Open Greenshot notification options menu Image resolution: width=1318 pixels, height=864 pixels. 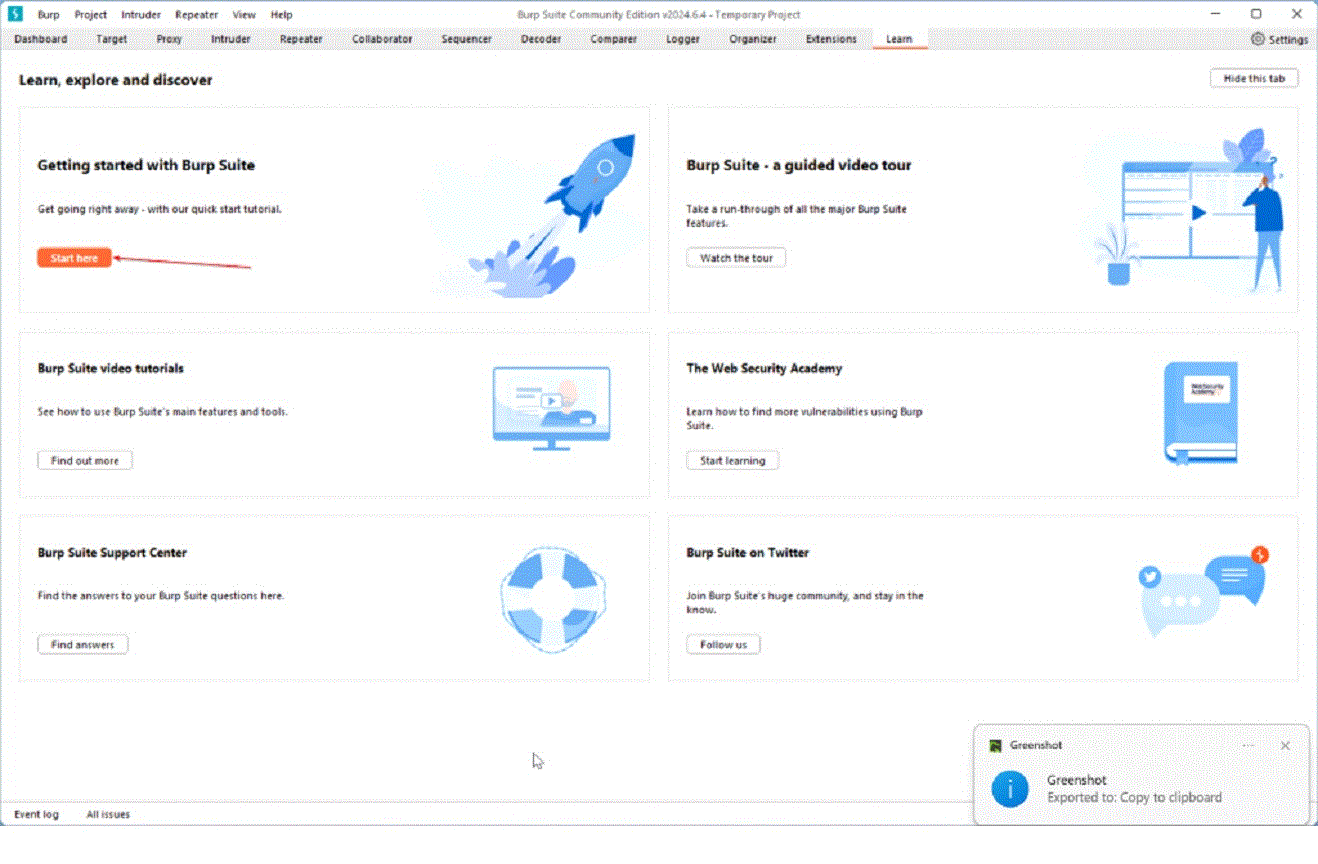pos(1248,745)
